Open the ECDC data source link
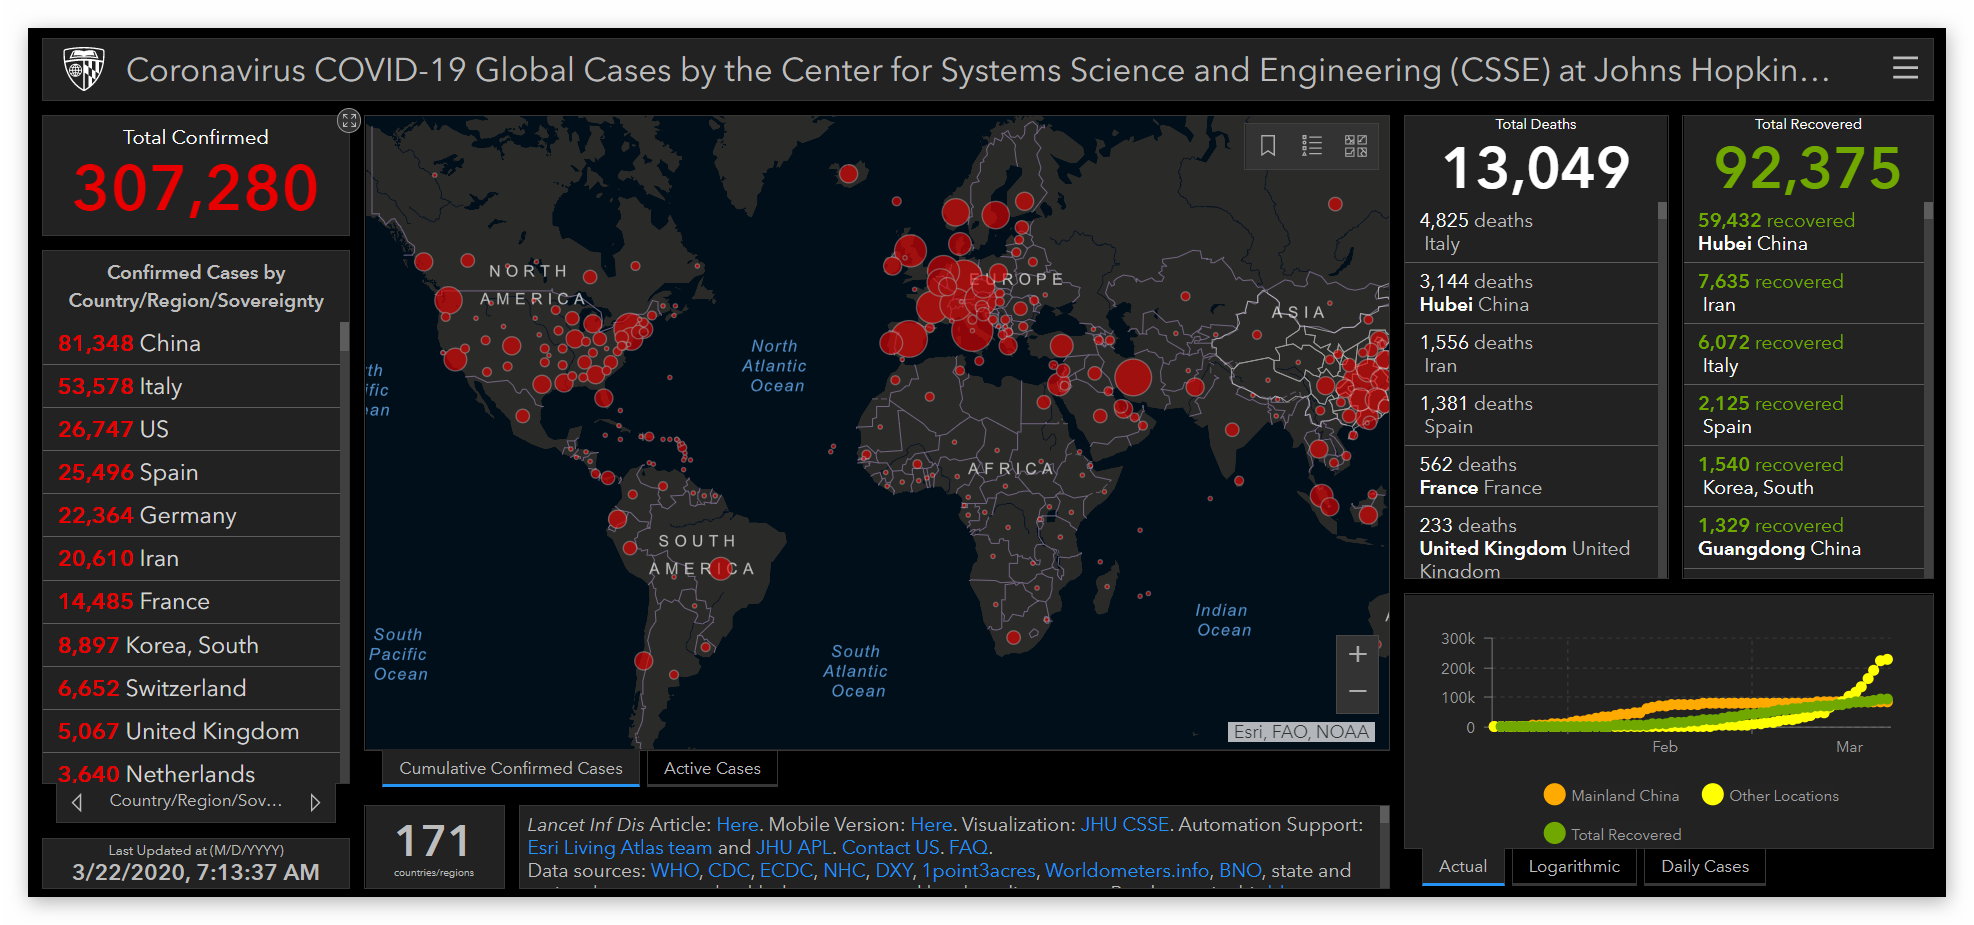The image size is (1974, 925). [x=787, y=870]
